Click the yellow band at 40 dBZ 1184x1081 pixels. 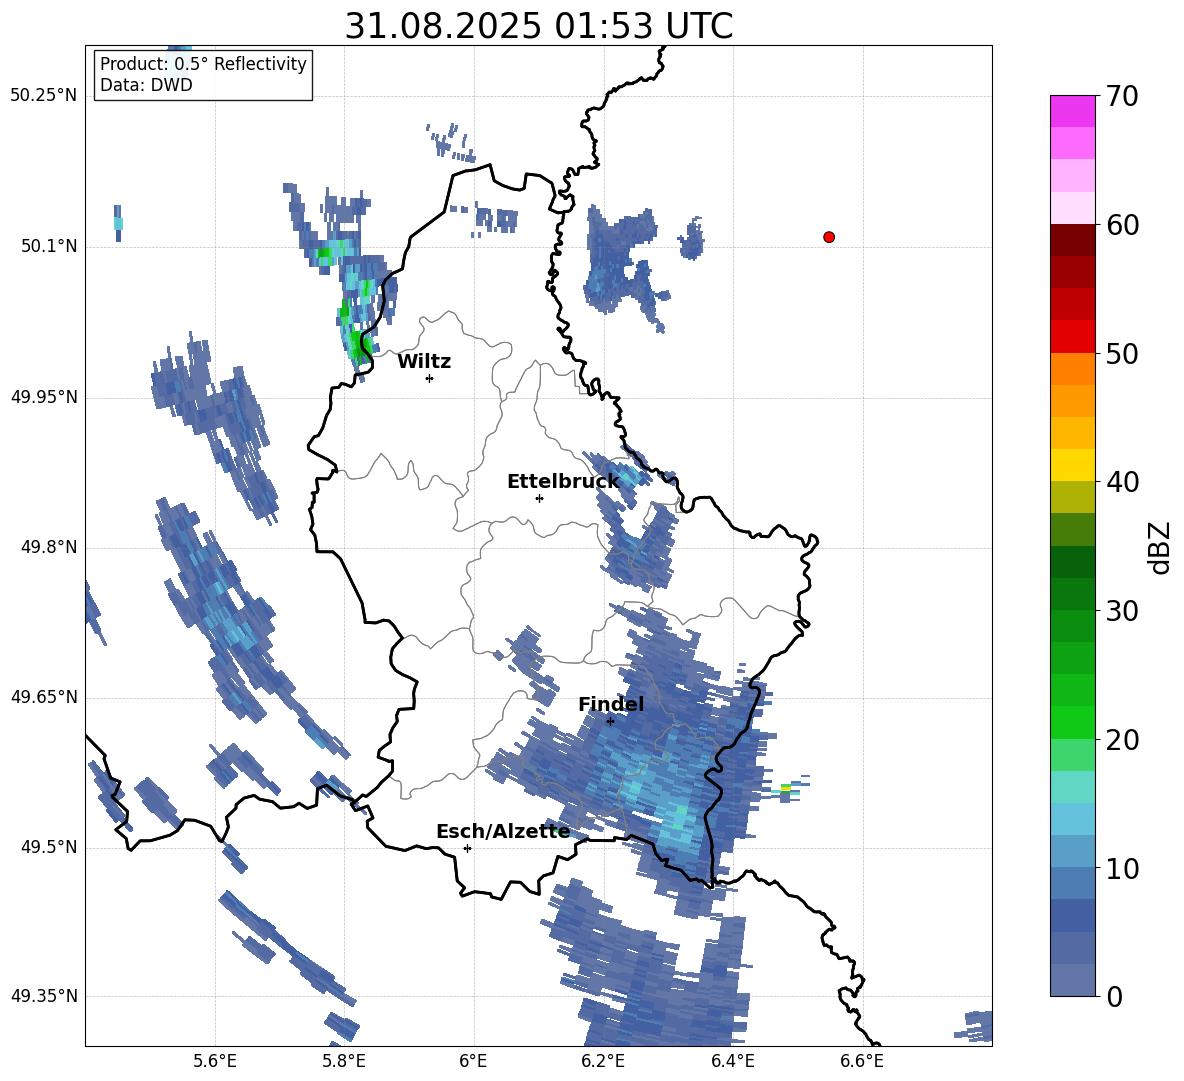pyautogui.click(x=1072, y=465)
